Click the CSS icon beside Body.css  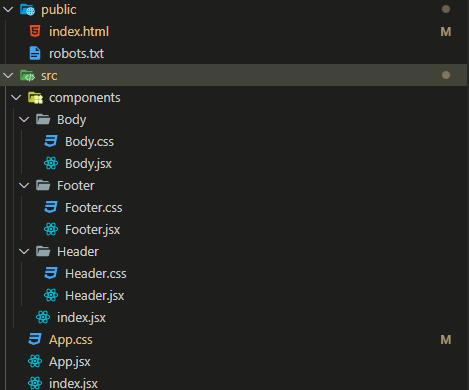pos(51,141)
